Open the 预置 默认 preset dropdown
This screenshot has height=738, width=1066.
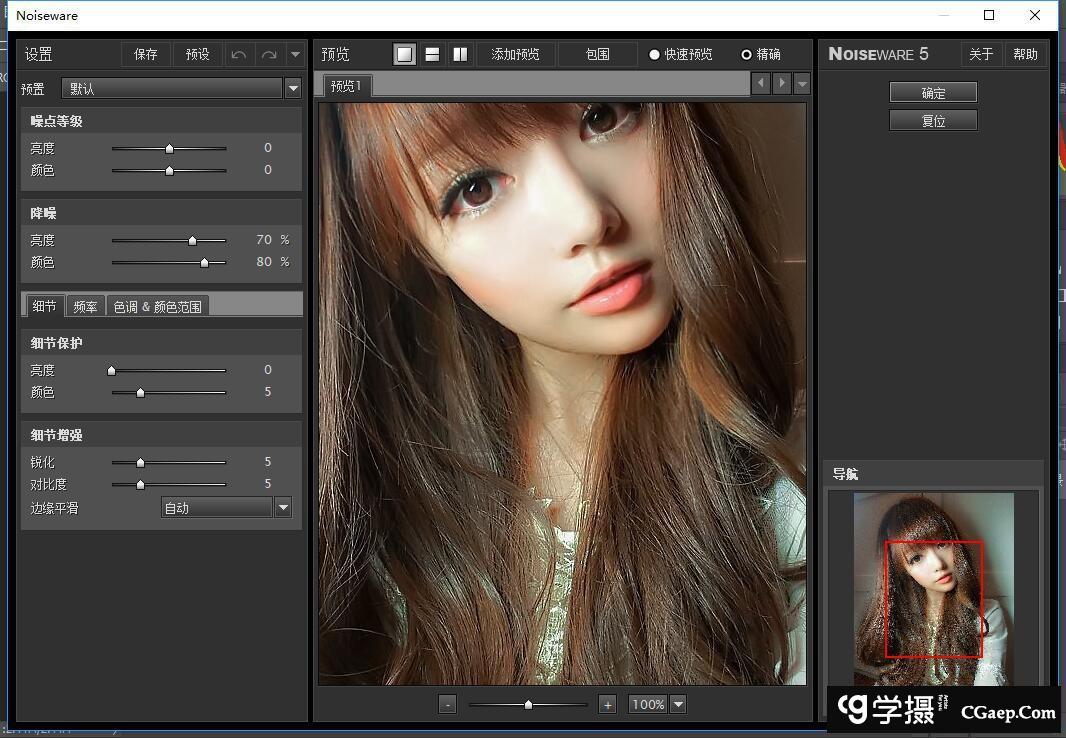(x=293, y=88)
